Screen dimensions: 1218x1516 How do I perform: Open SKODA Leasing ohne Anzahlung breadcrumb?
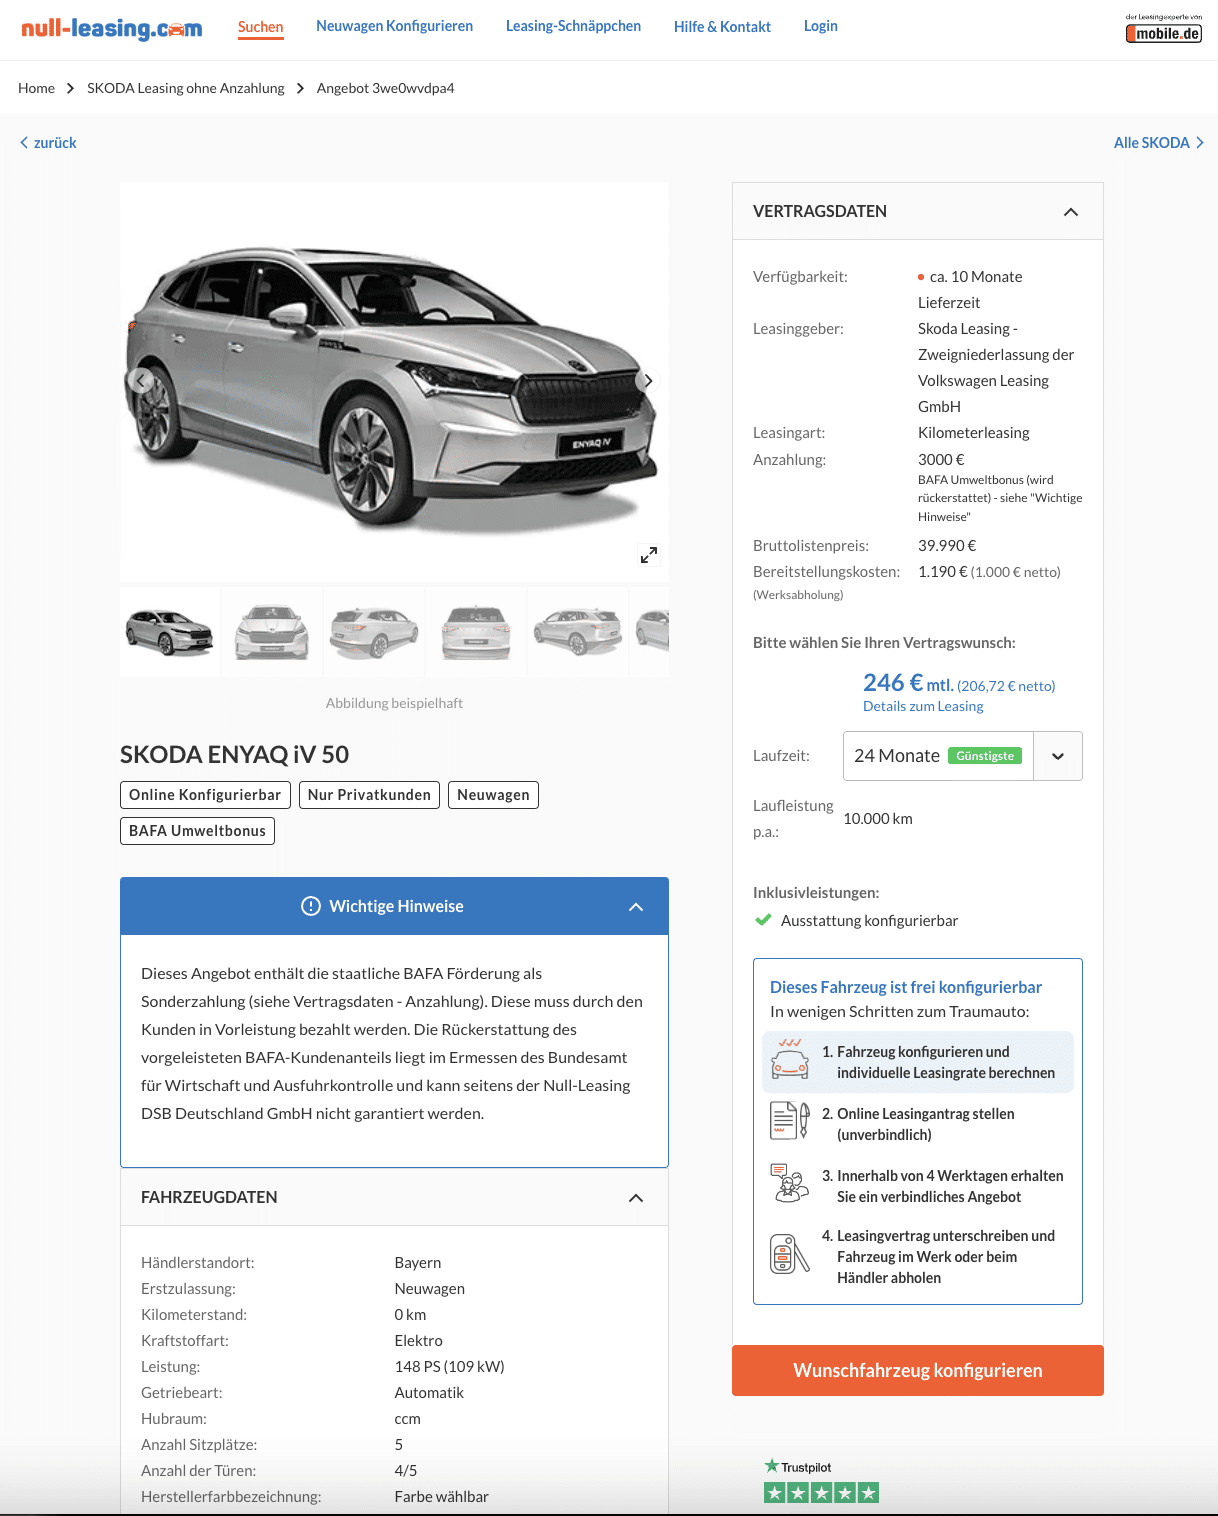pyautogui.click(x=186, y=88)
